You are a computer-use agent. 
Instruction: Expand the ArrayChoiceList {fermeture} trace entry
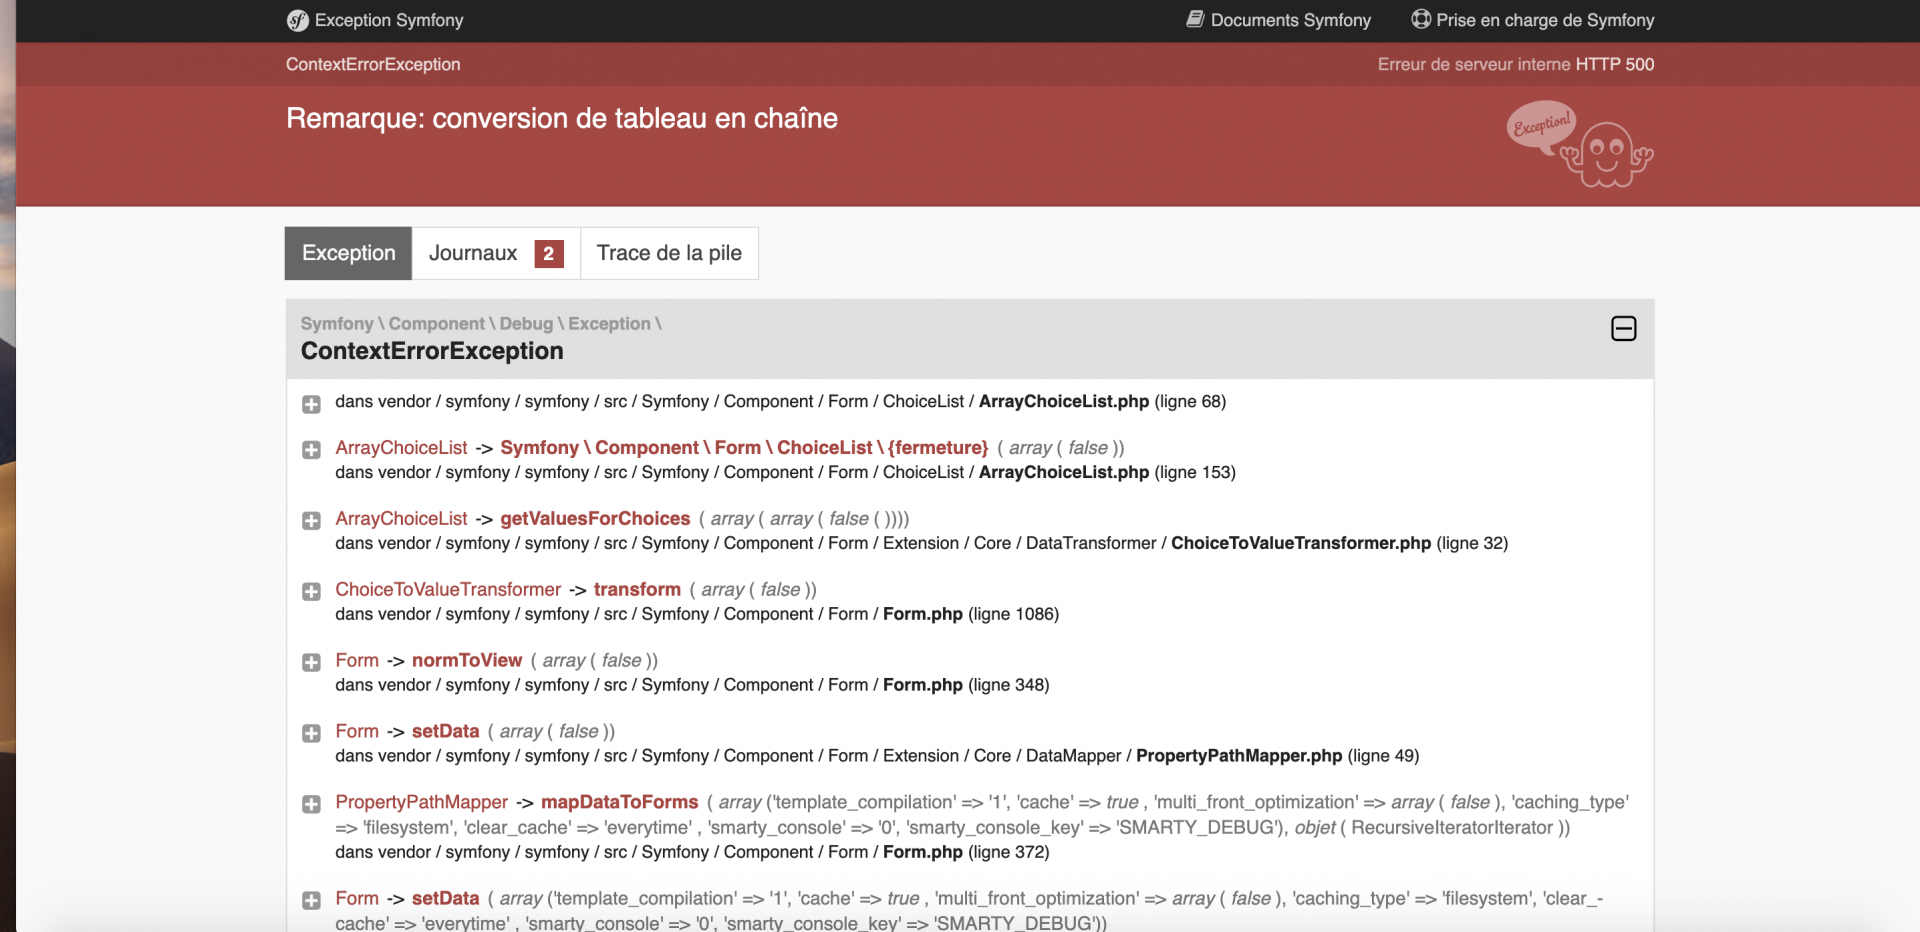pyautogui.click(x=312, y=450)
